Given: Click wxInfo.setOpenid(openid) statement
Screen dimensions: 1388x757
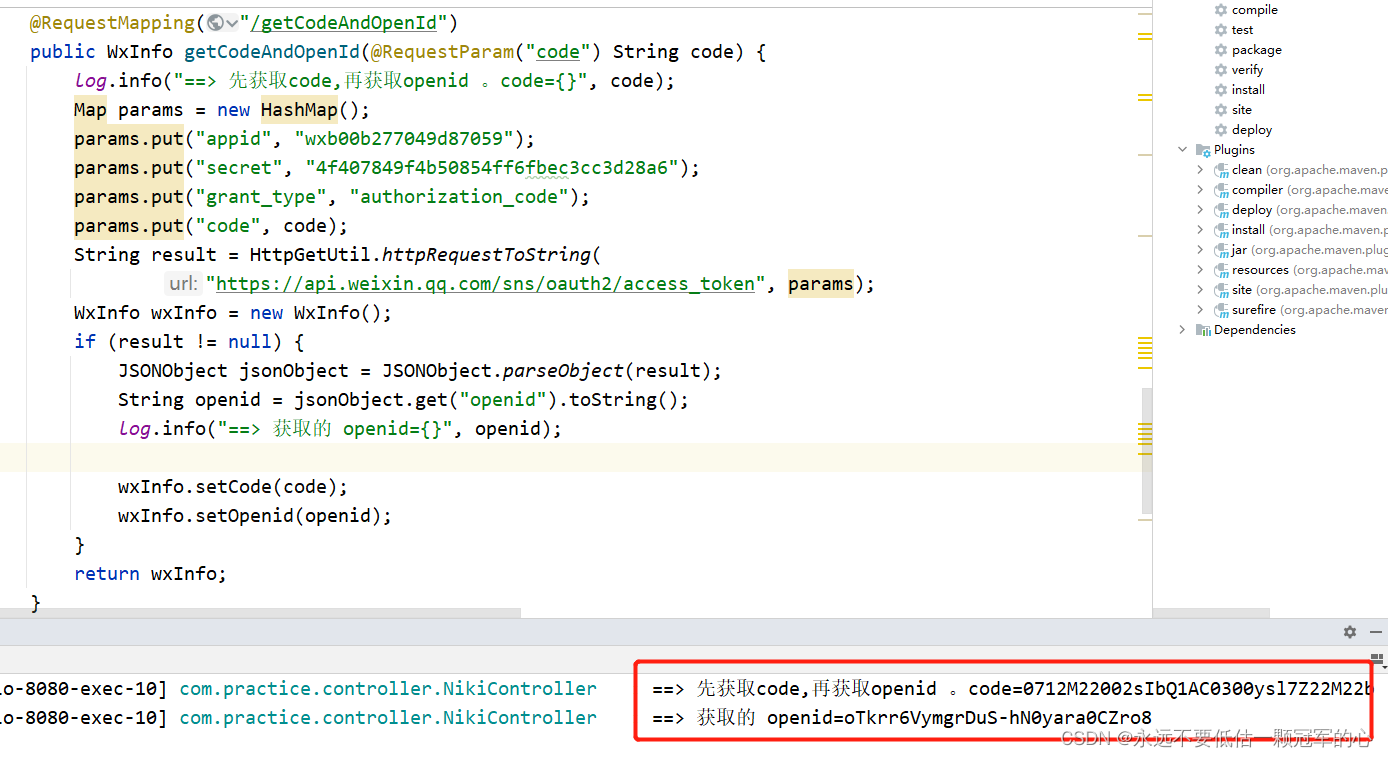Looking at the screenshot, I should click(x=255, y=516).
